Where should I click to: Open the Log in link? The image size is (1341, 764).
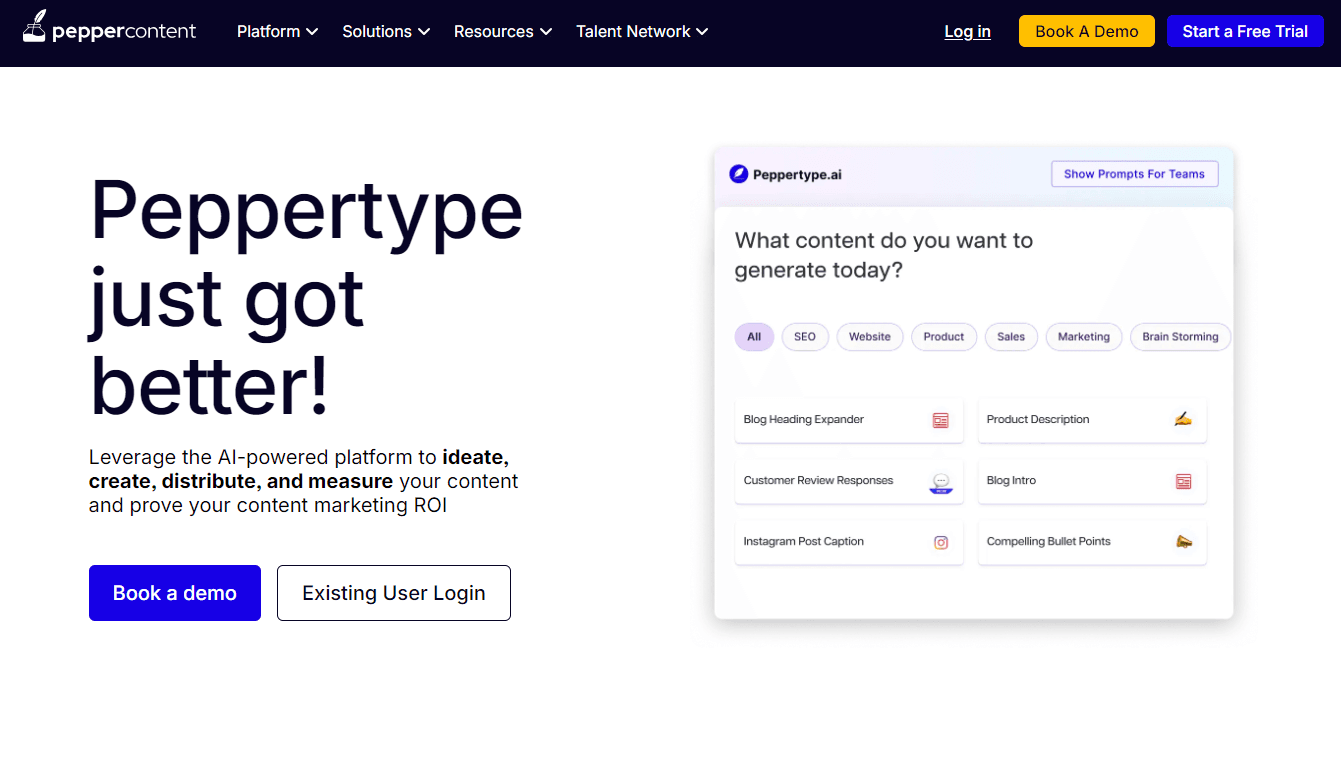point(967,31)
